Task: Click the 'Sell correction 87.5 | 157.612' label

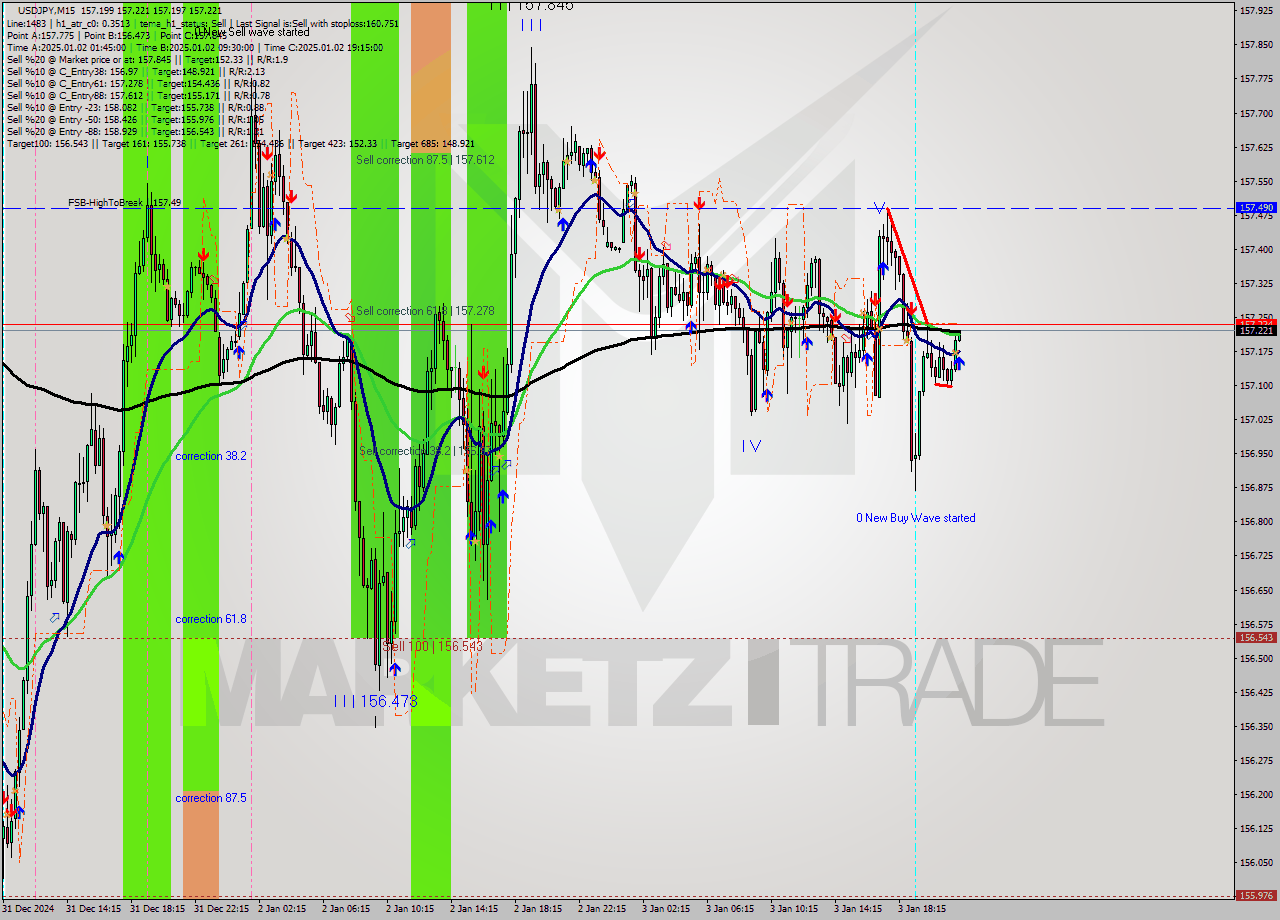Action: point(425,159)
